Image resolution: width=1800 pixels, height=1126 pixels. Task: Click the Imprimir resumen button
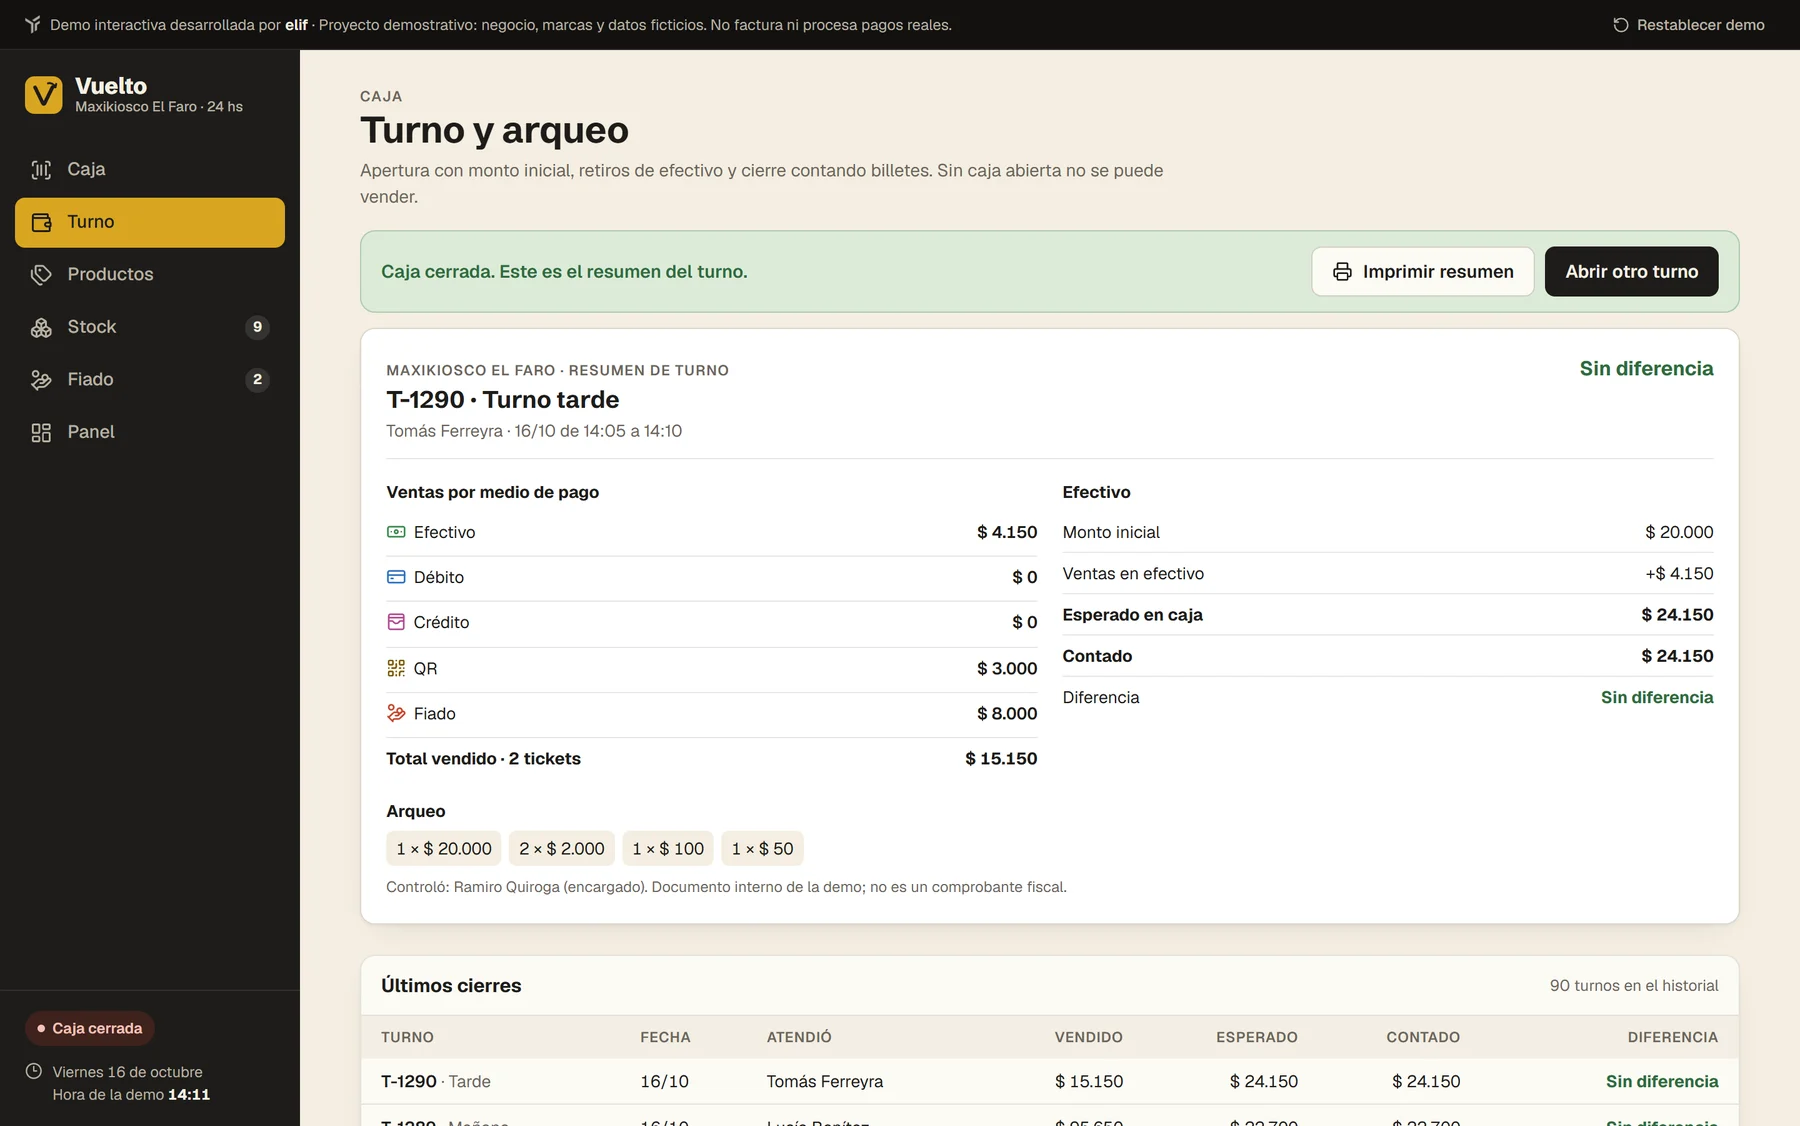[1423, 272]
